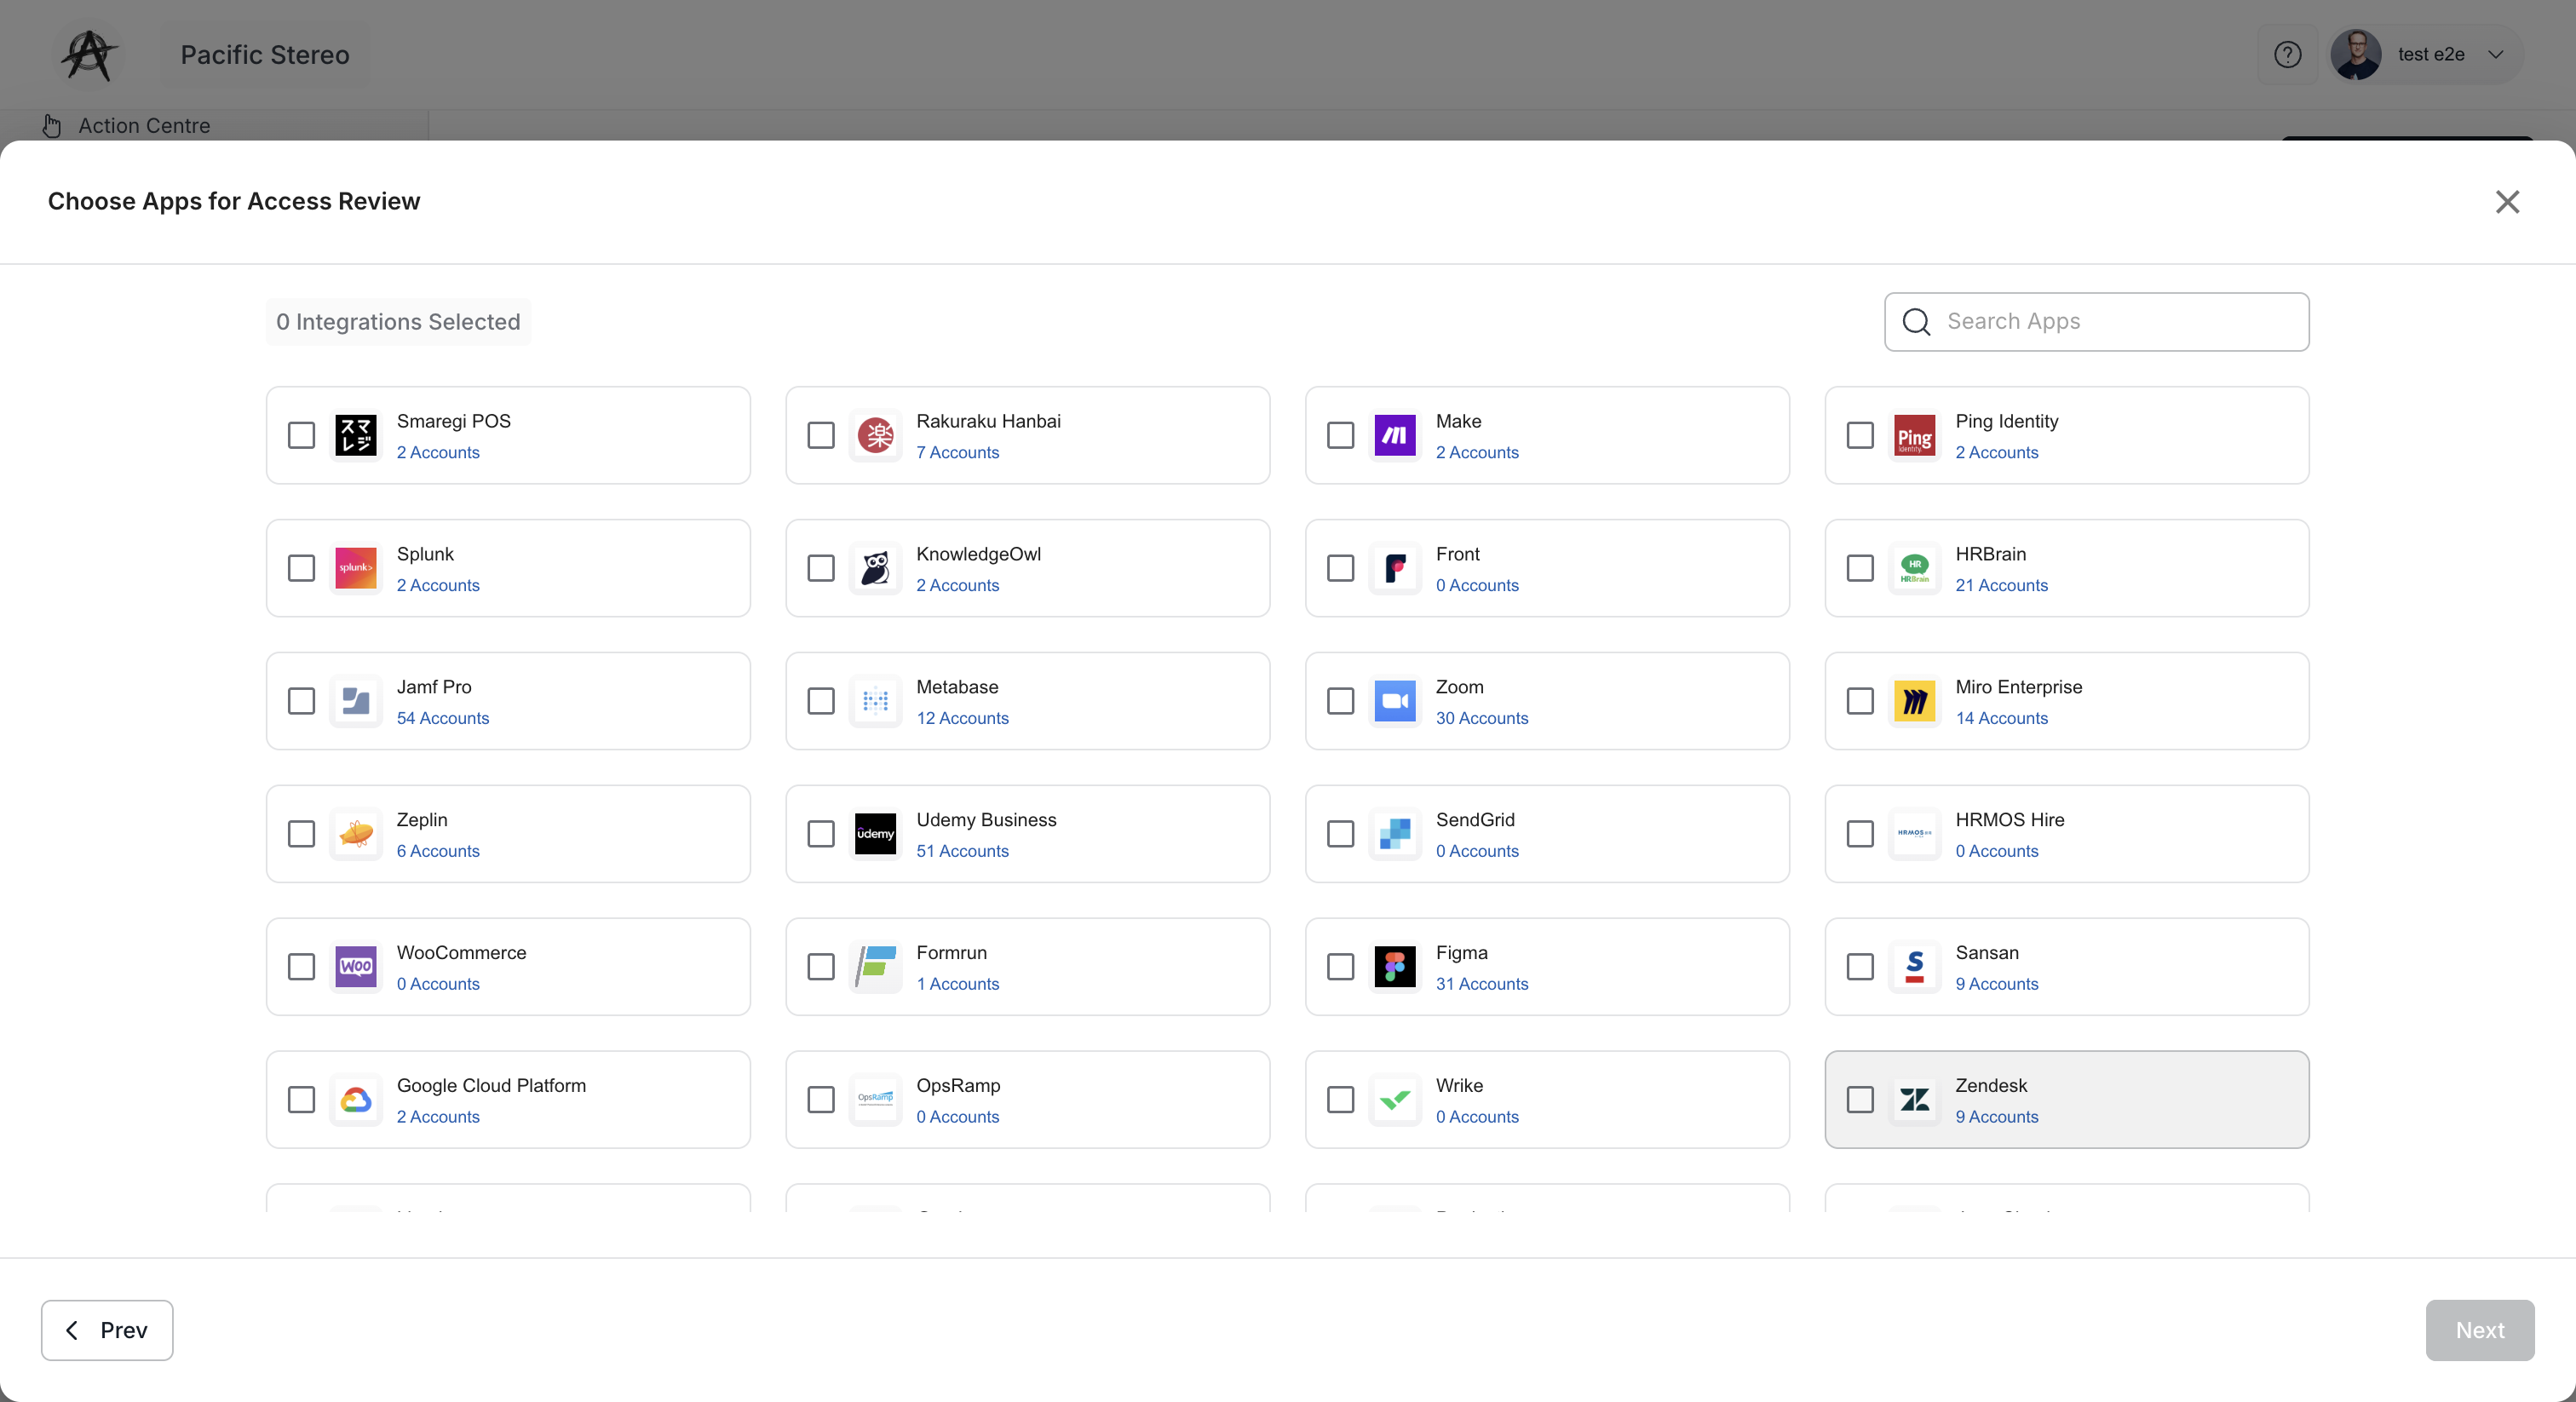
Task: Open HRBrain's 21 Accounts link
Action: click(2001, 585)
